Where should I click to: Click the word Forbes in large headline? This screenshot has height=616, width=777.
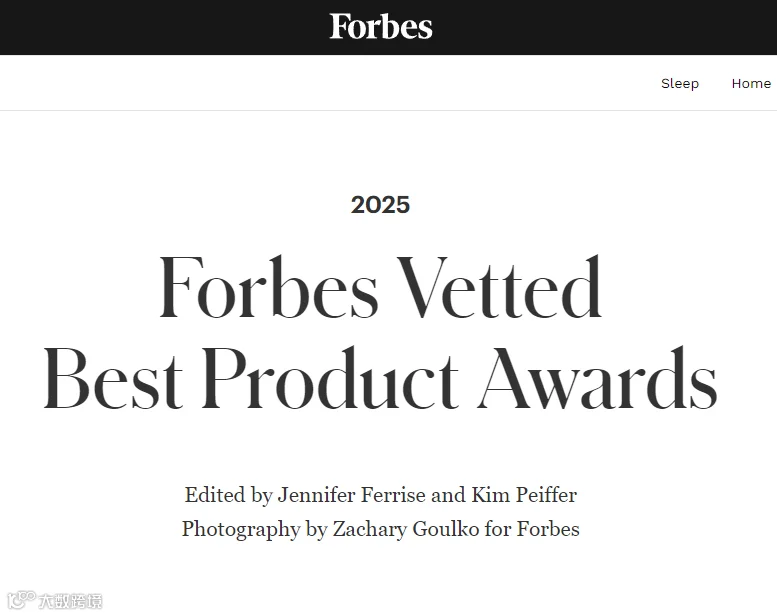pos(269,287)
